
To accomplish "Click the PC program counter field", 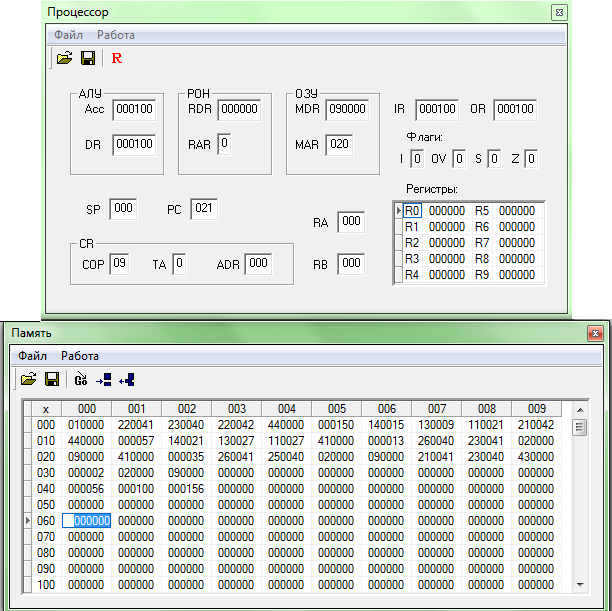I will pyautogui.click(x=203, y=209).
